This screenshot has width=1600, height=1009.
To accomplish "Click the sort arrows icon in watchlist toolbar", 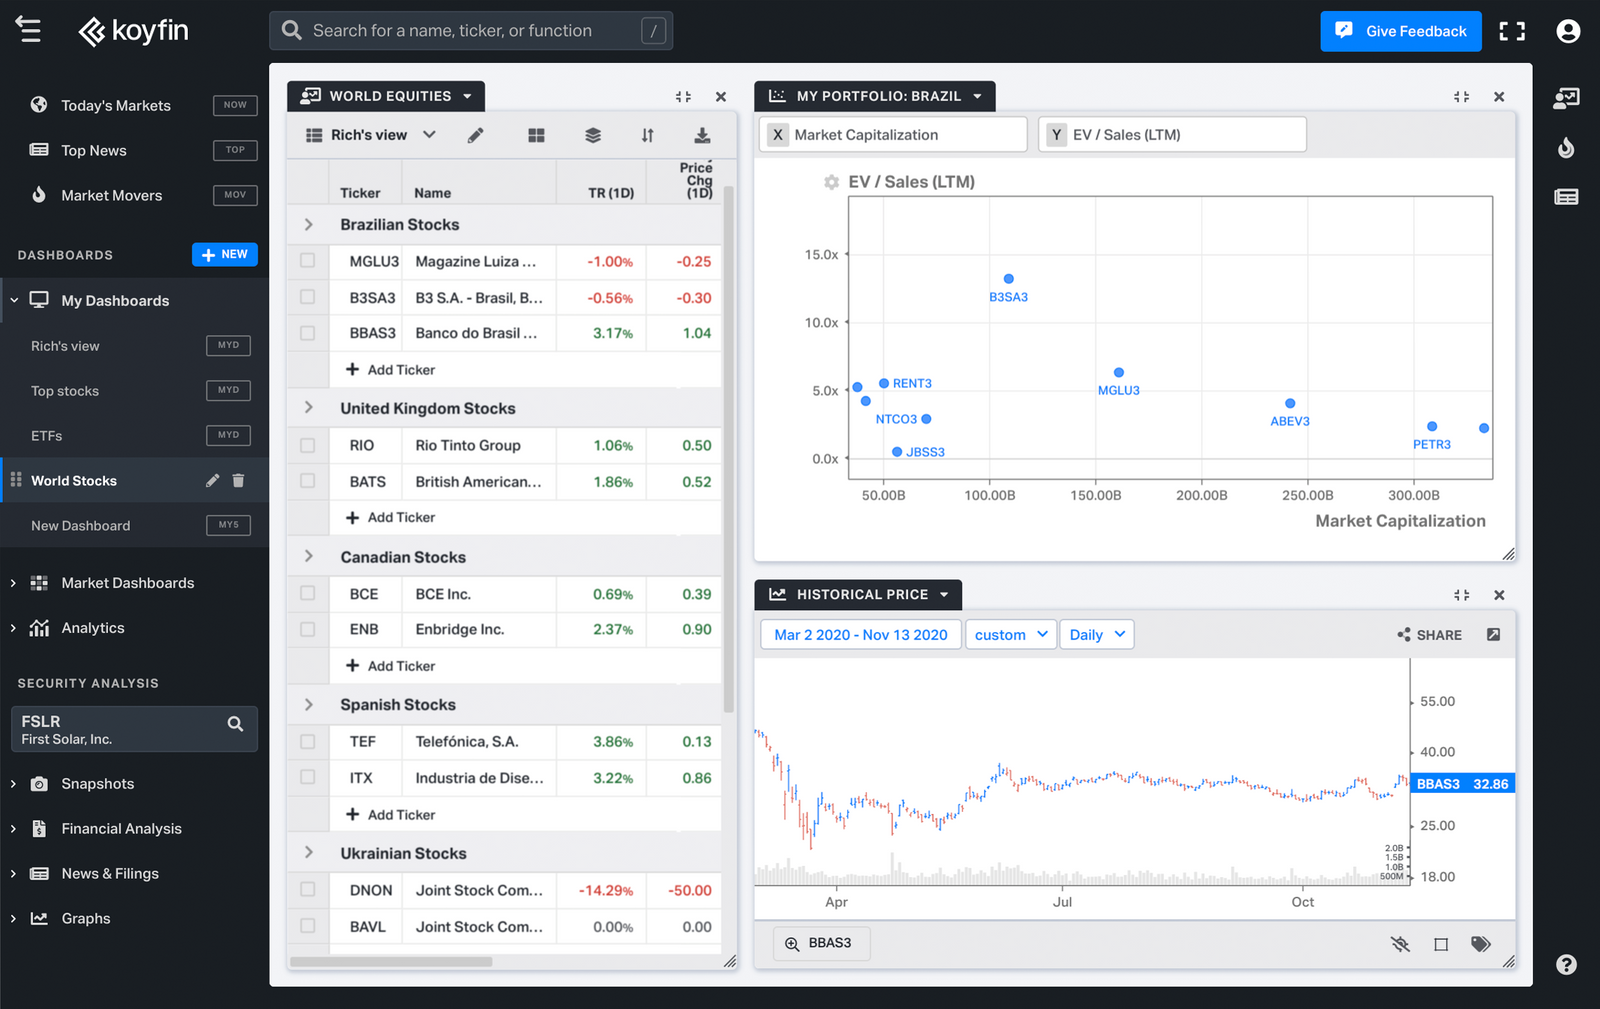I will click(x=647, y=135).
